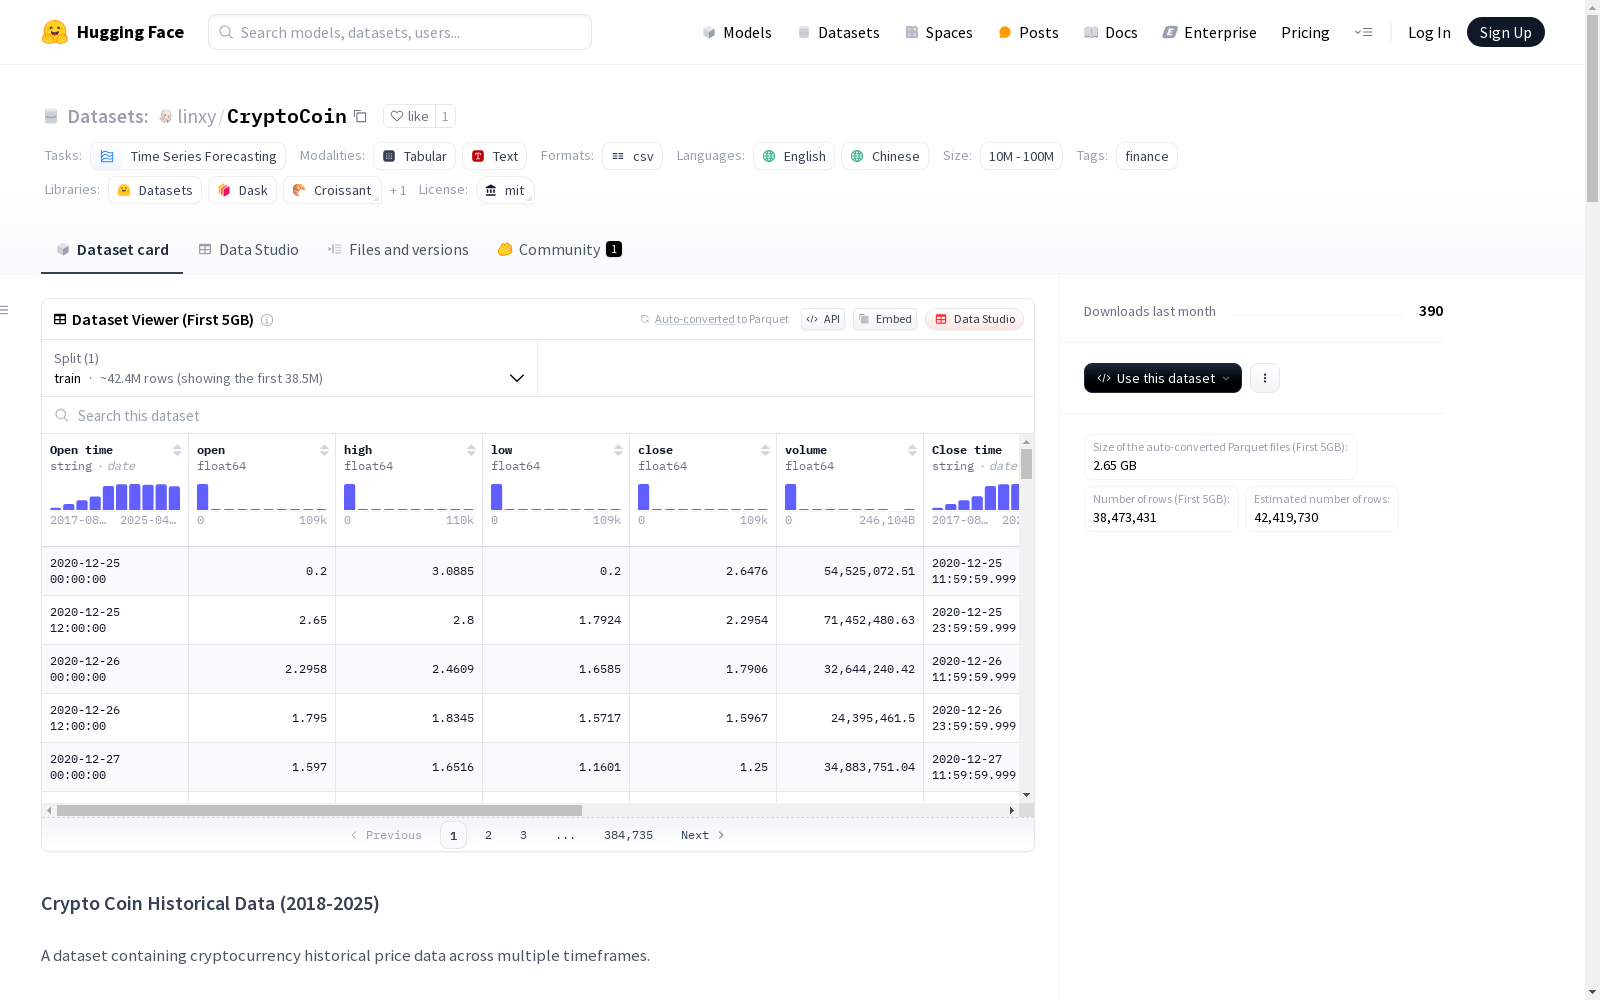Open the like count showing 1

coord(445,116)
